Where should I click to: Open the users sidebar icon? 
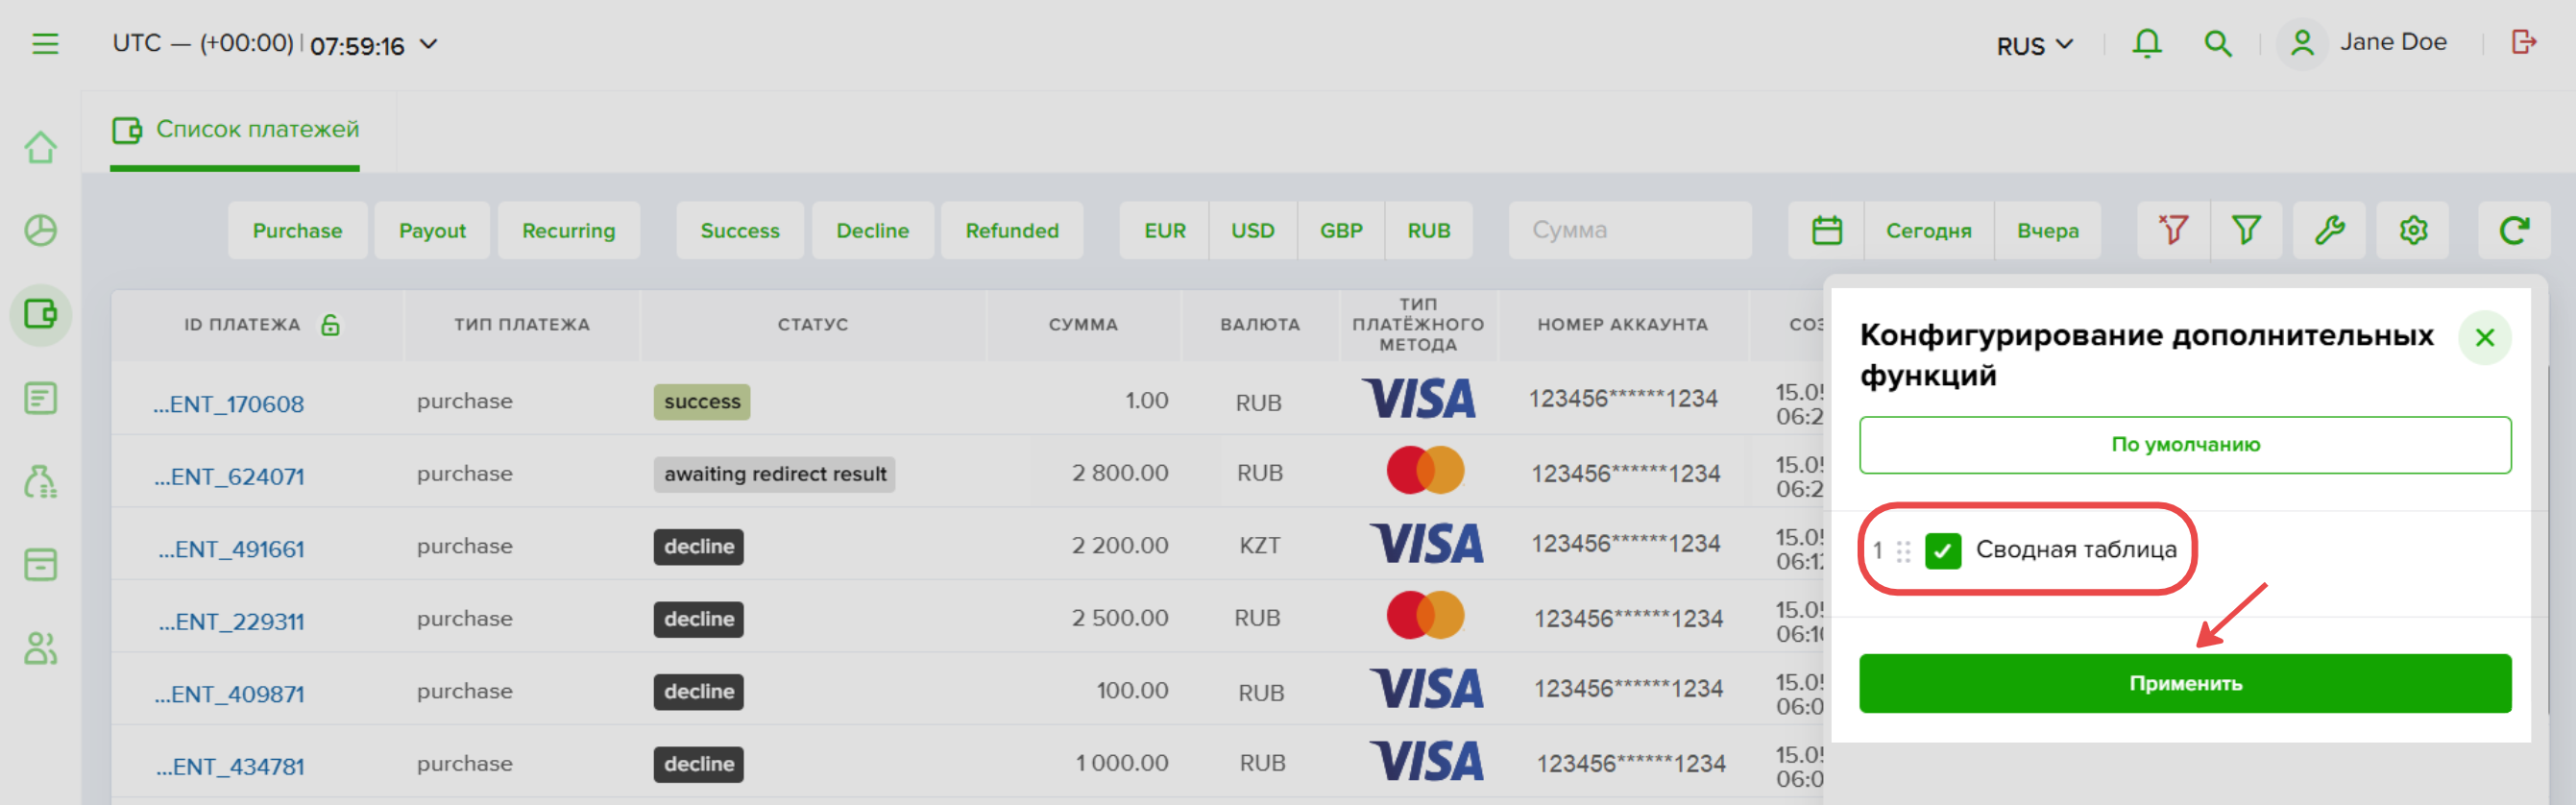[41, 648]
